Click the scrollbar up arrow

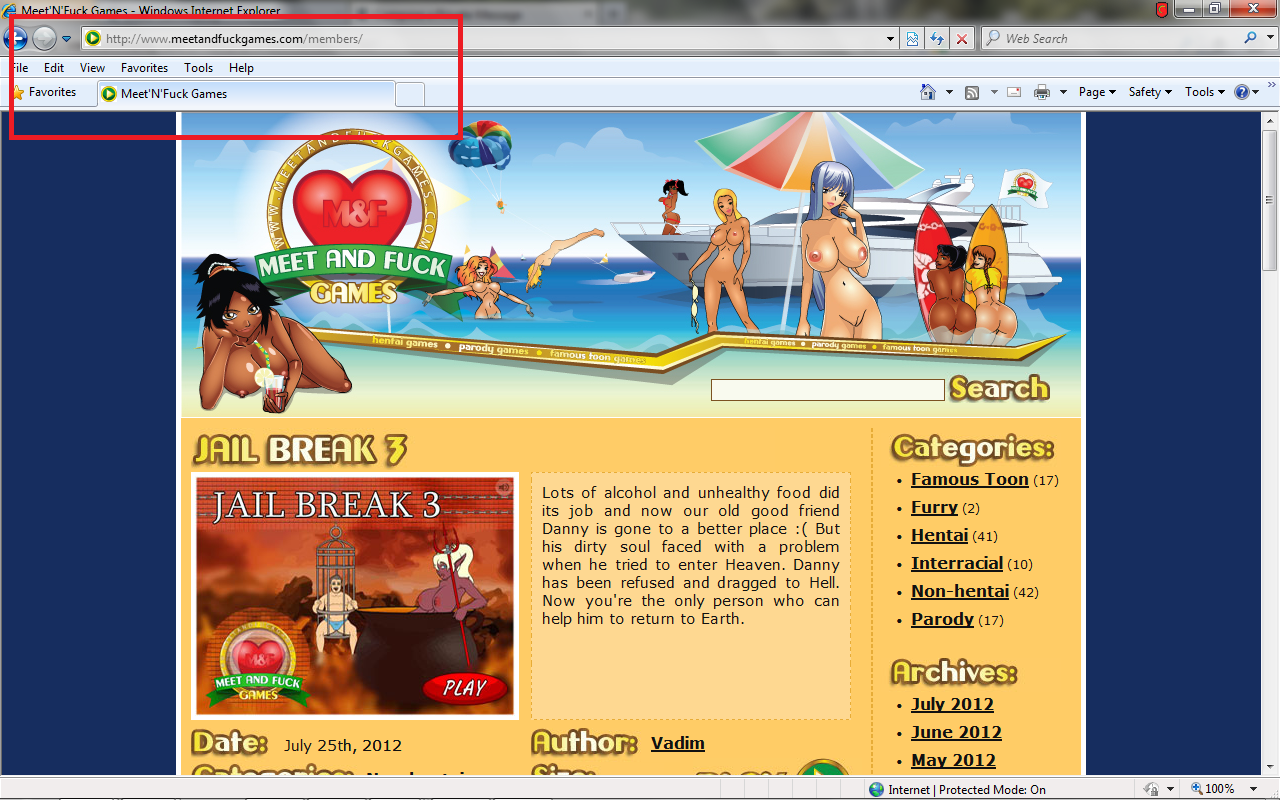[x=1270, y=120]
